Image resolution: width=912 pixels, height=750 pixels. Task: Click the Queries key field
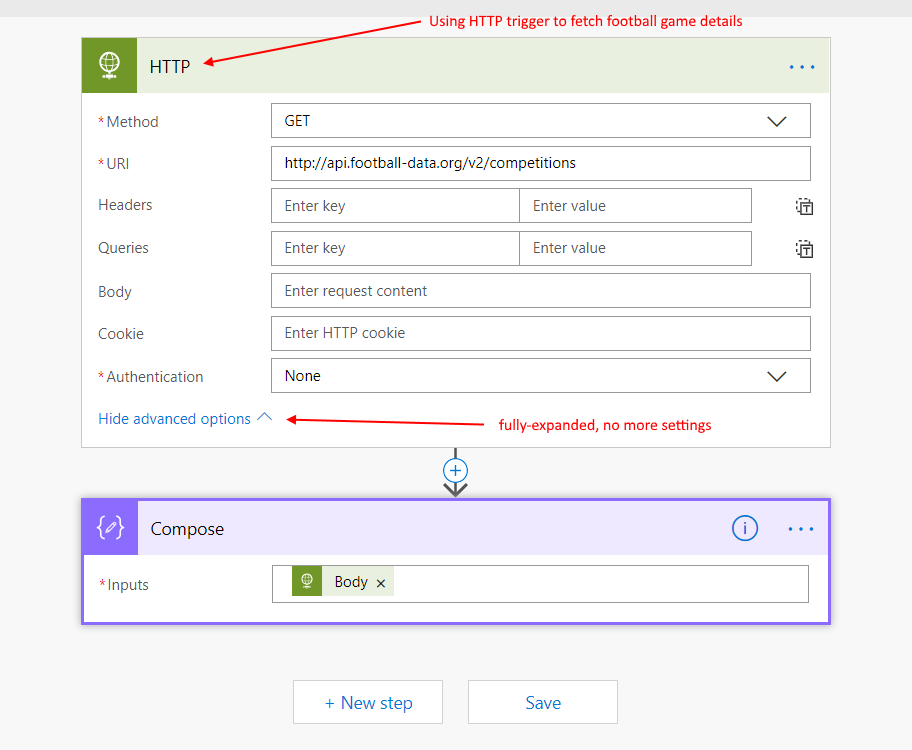[x=395, y=248]
